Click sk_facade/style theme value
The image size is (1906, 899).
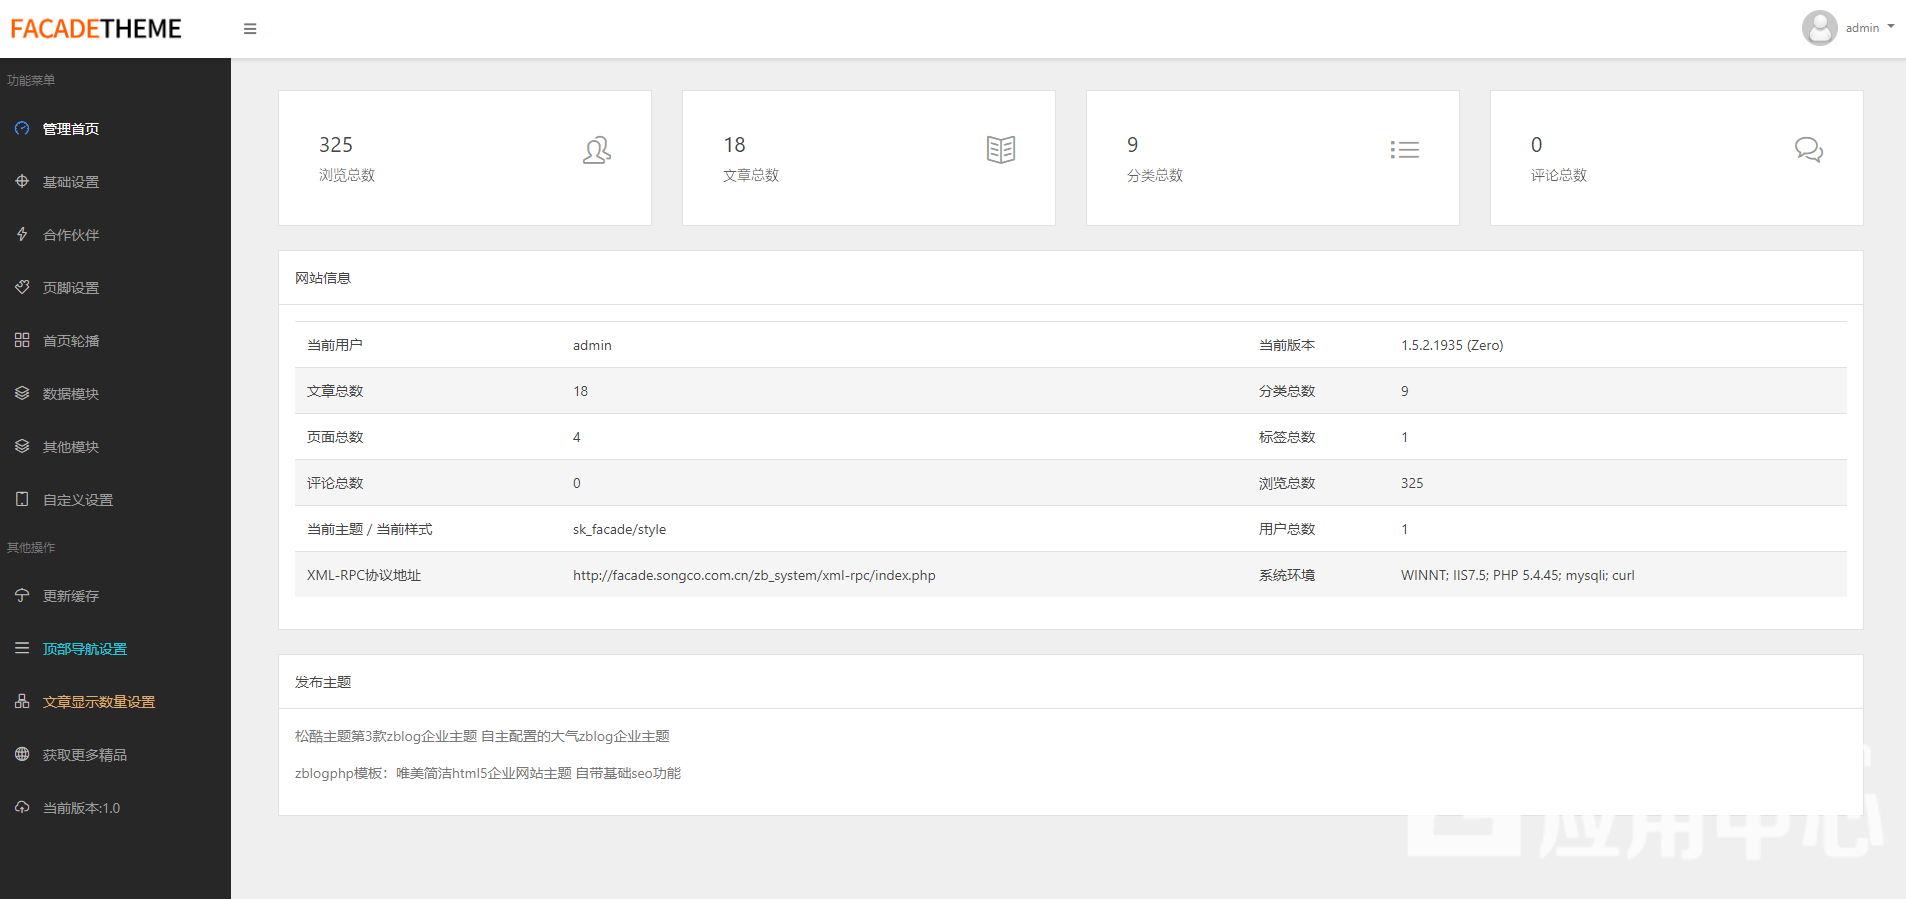pyautogui.click(x=619, y=529)
